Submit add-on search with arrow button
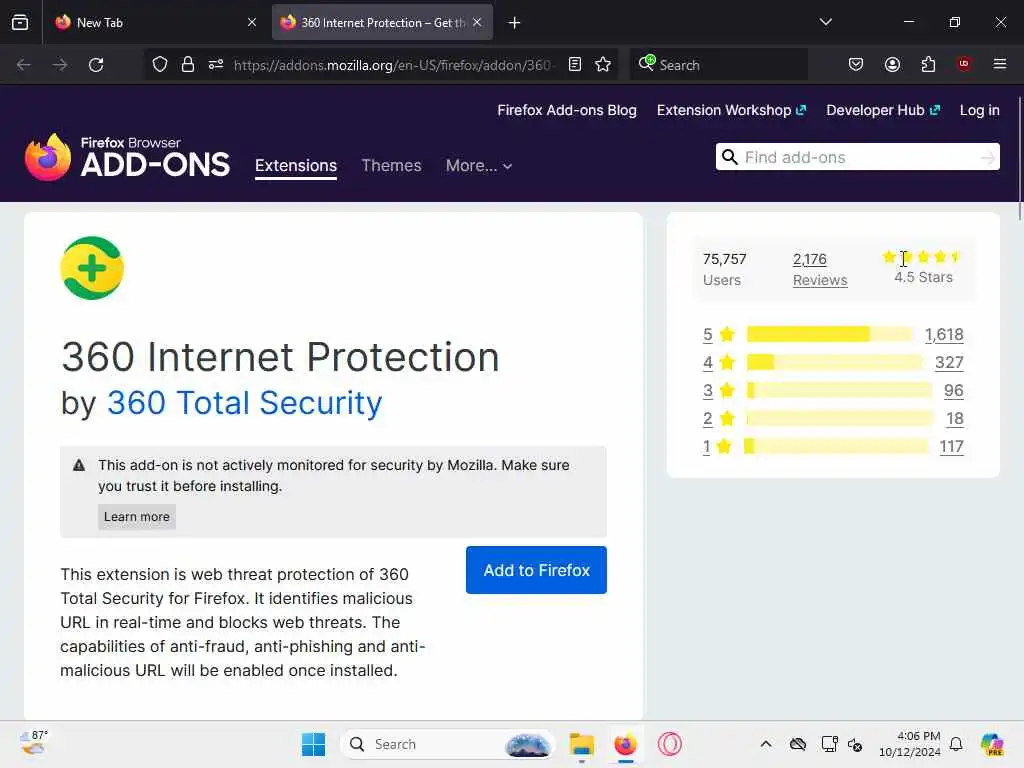Screen dimensions: 1024x768 click(988, 157)
